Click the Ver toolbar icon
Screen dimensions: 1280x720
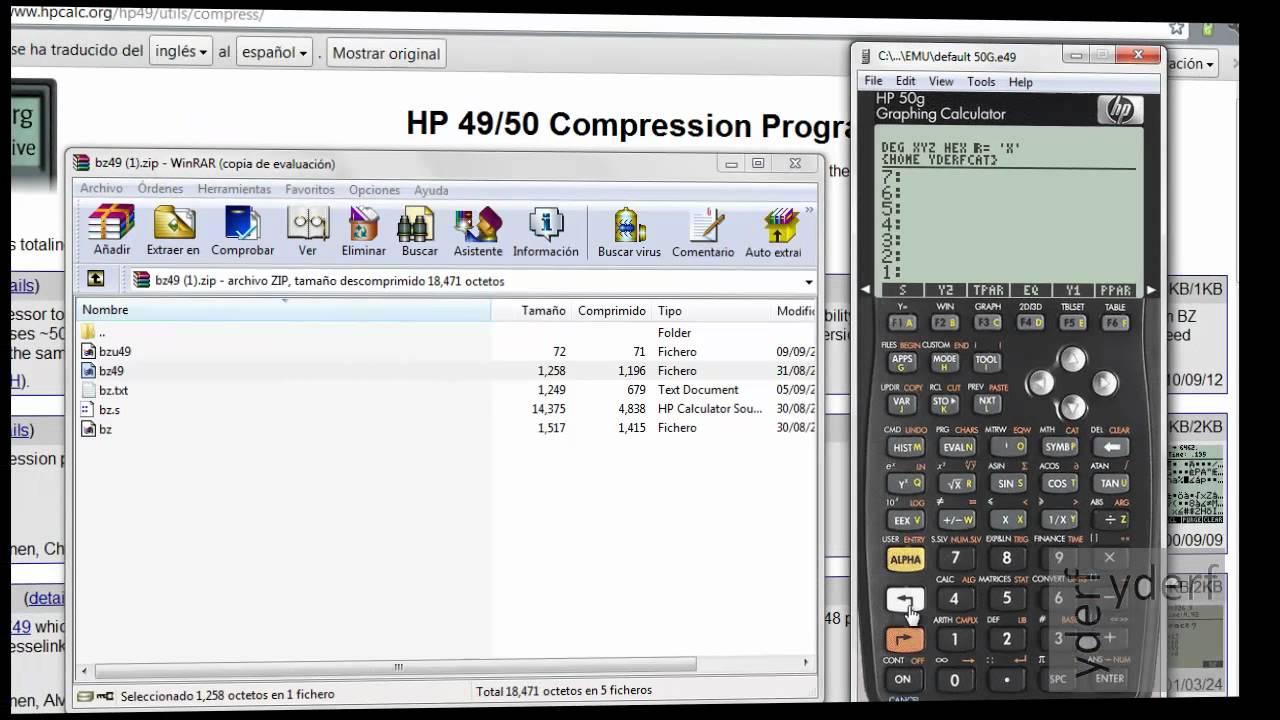(307, 232)
